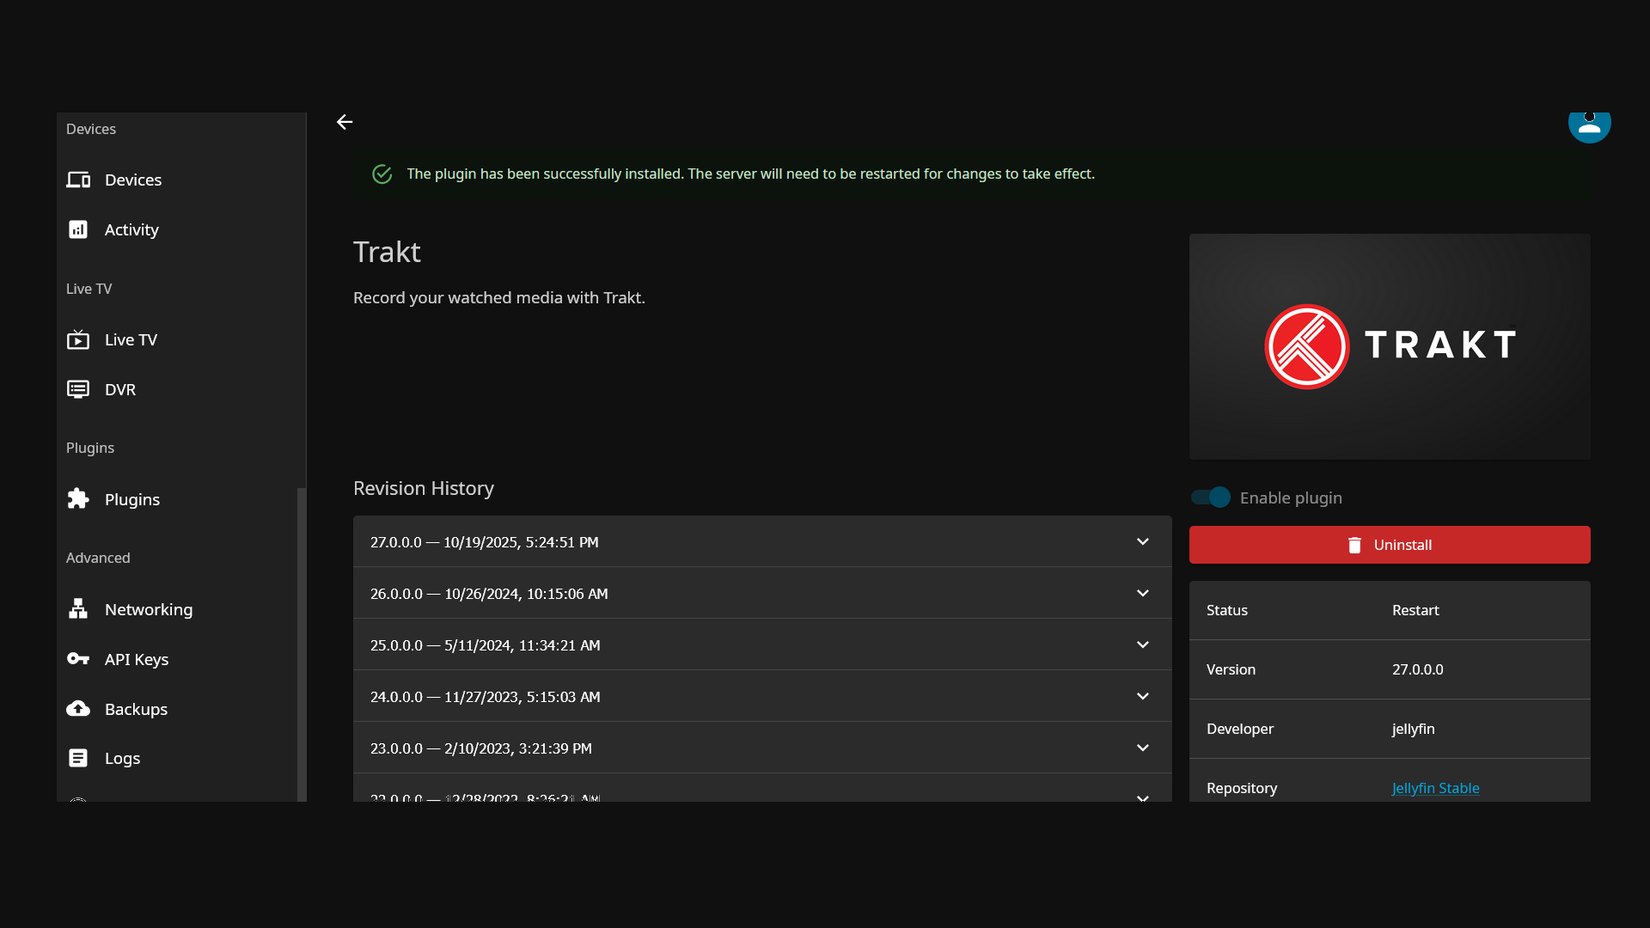1650x928 pixels.
Task: Click the Backups cloud icon
Action: [78, 709]
